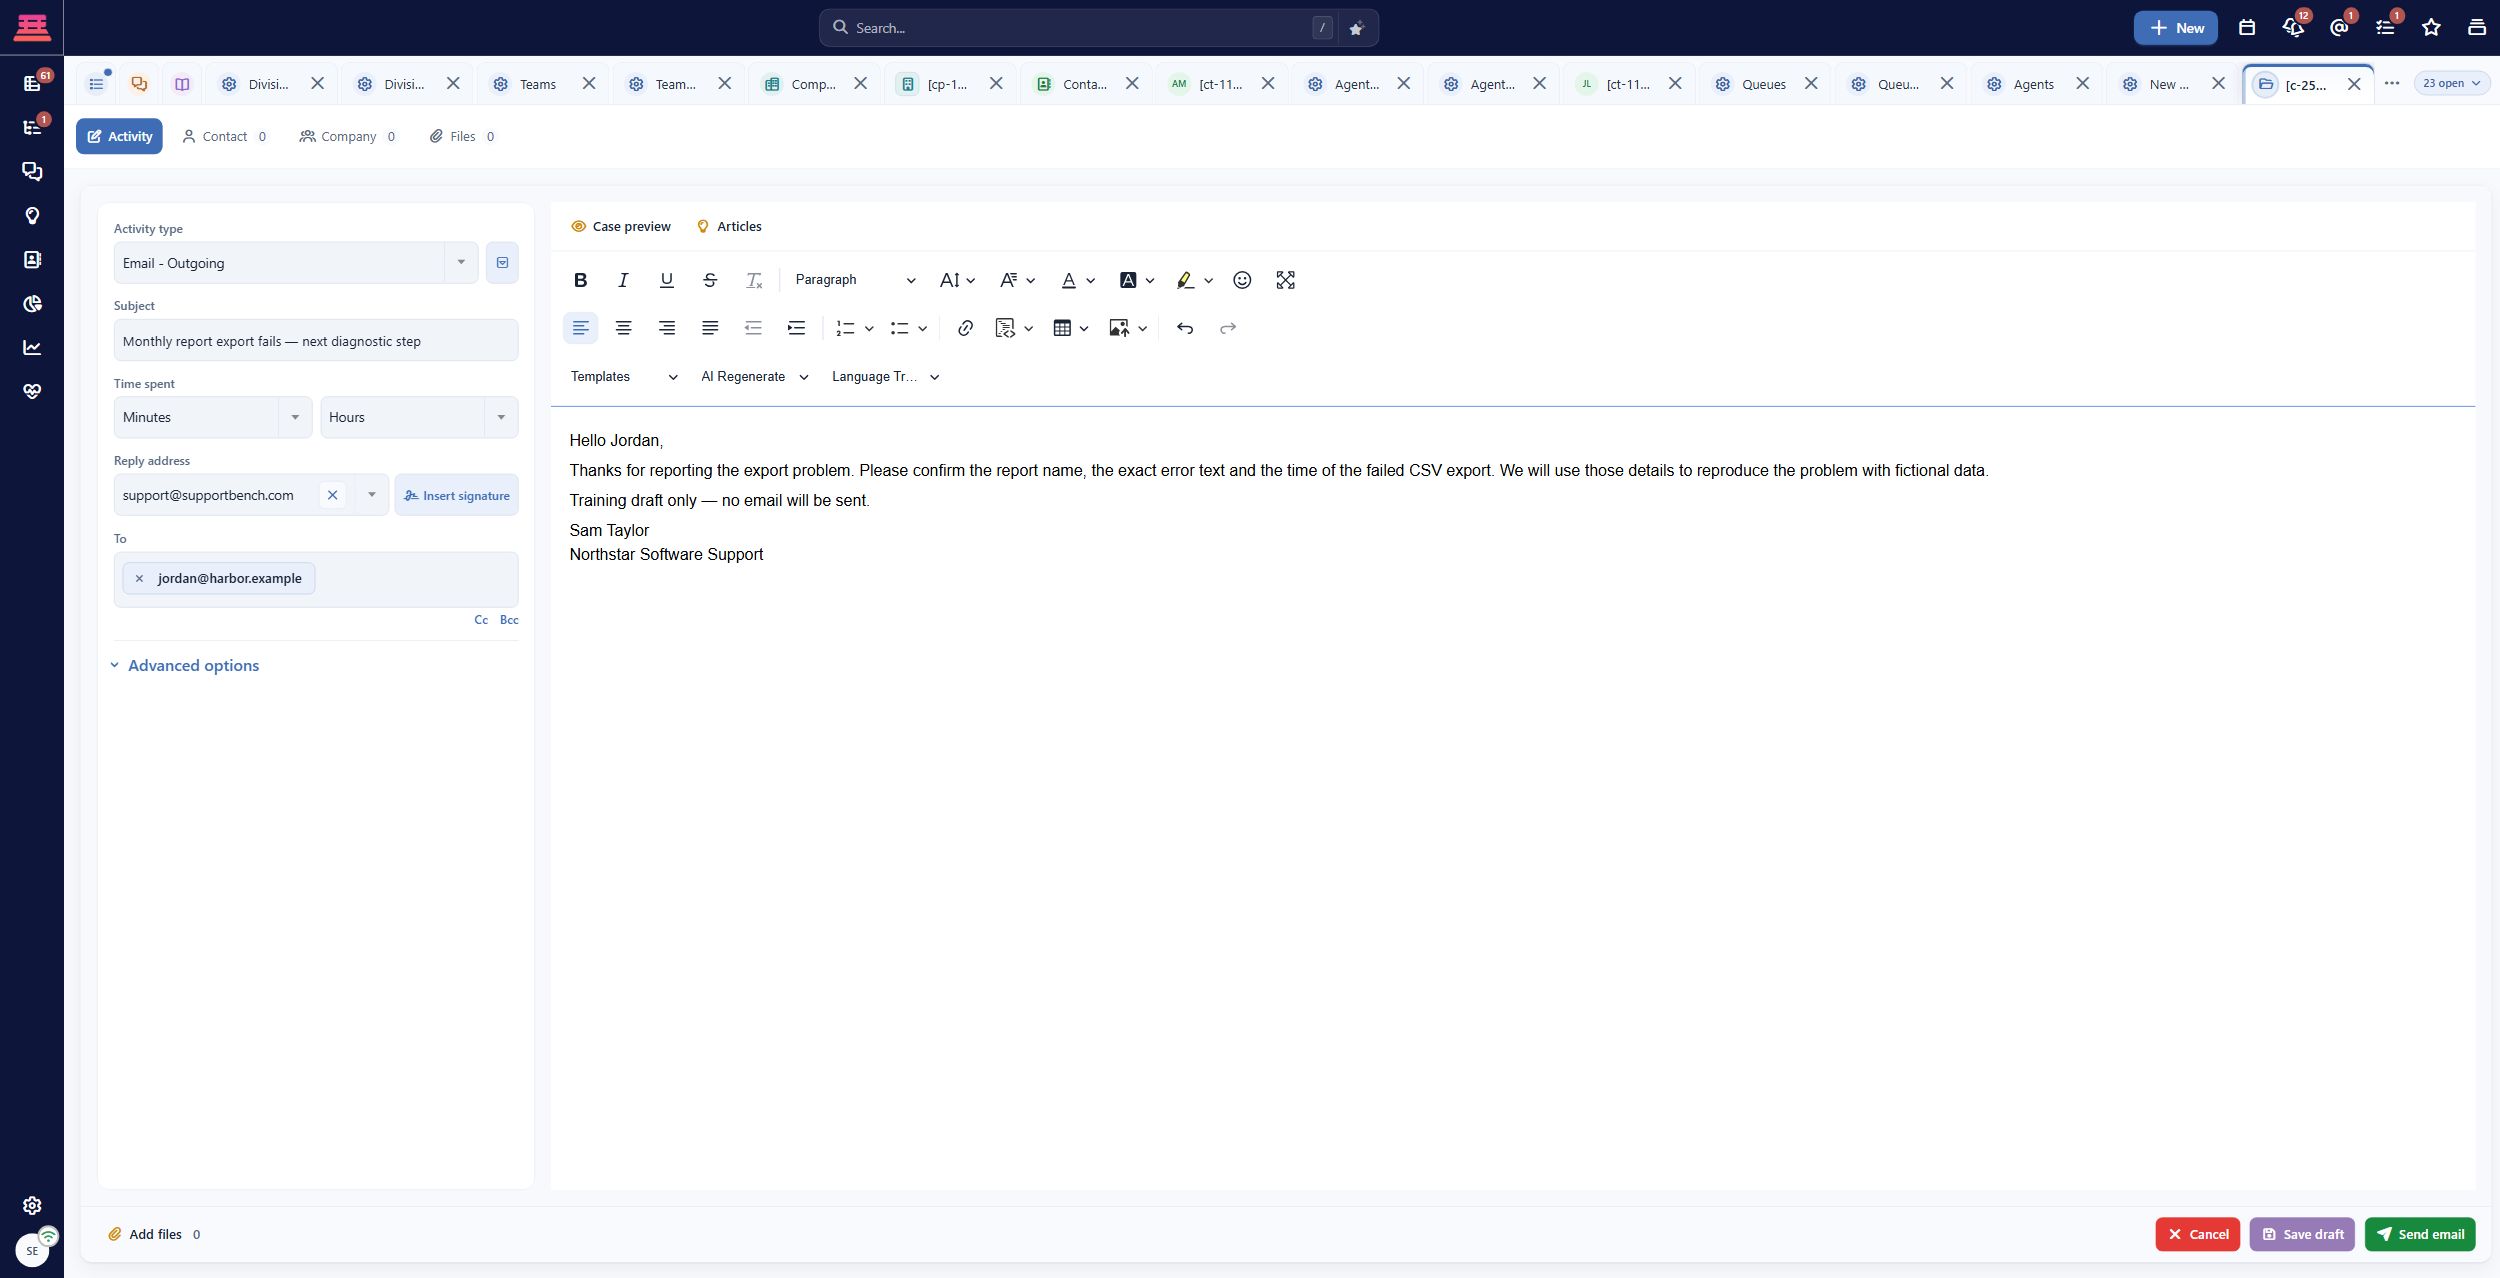This screenshot has width=2500, height=1278.
Task: Open the Hours time spent dropdown
Action: click(x=419, y=417)
